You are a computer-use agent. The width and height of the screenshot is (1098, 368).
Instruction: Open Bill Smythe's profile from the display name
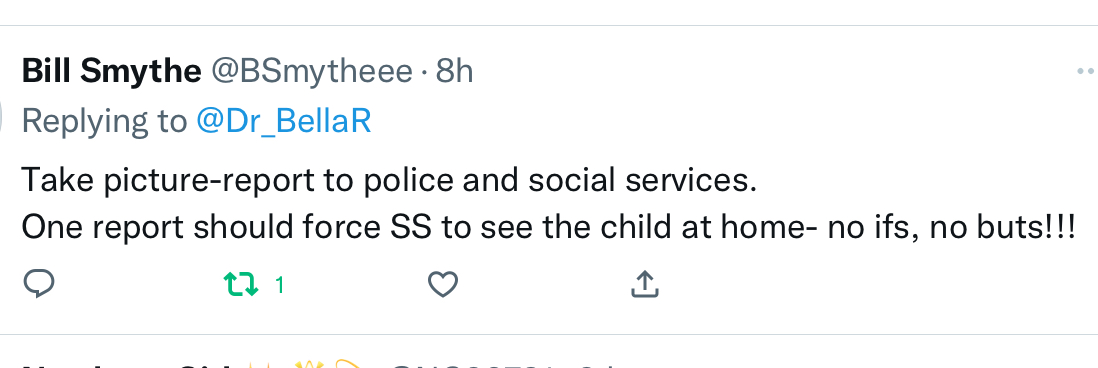click(x=112, y=71)
